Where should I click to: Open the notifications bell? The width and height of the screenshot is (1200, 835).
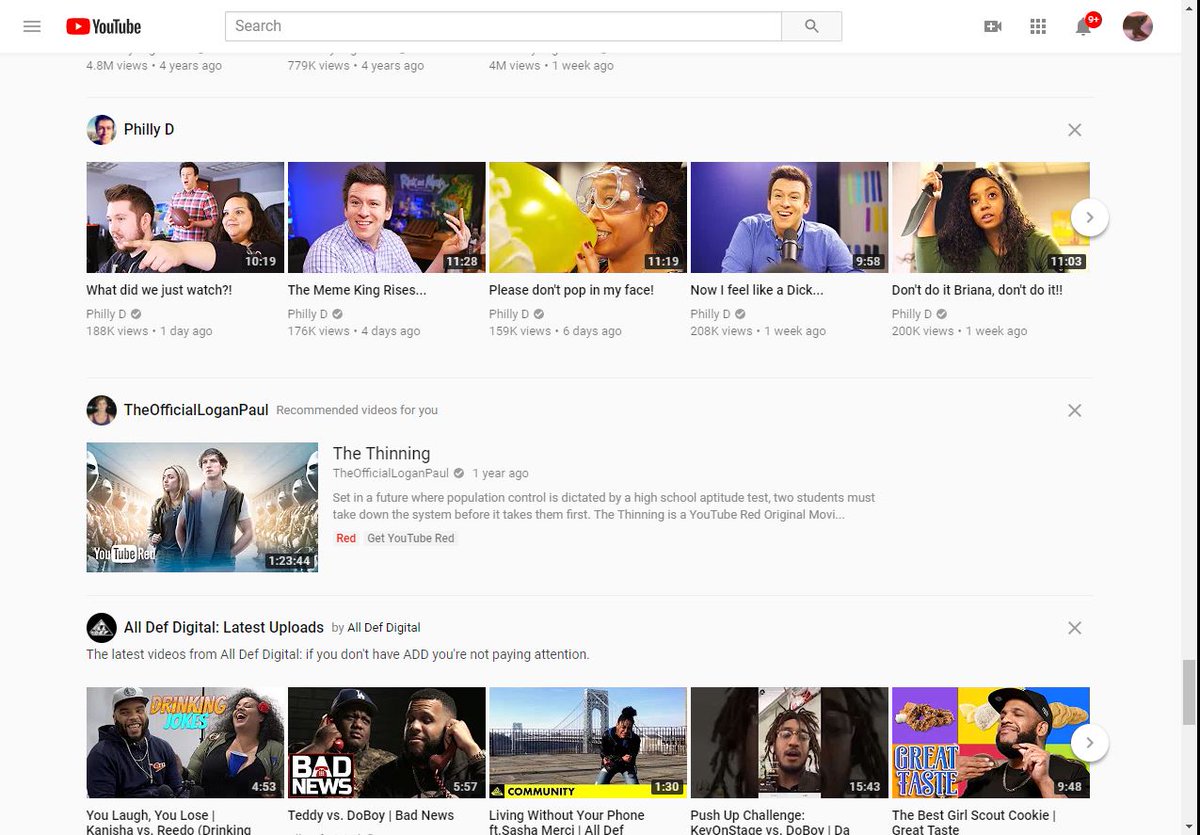(1084, 26)
